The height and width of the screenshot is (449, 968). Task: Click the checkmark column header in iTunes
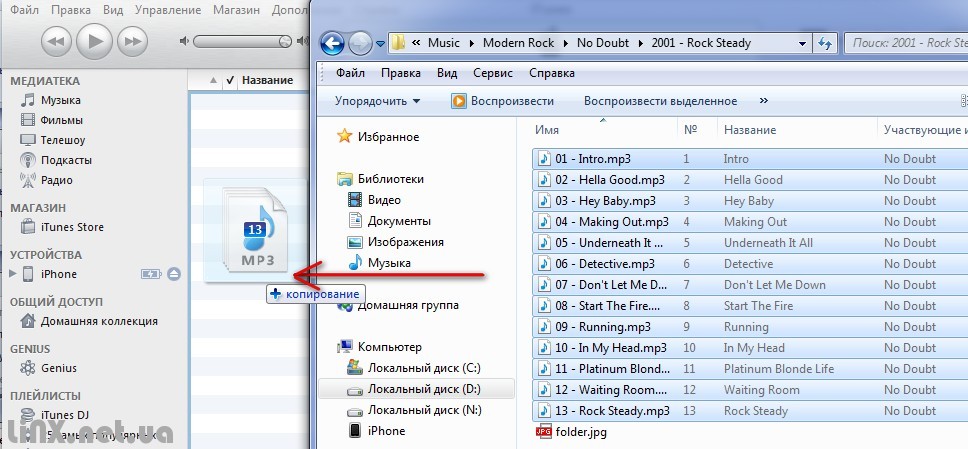[230, 80]
